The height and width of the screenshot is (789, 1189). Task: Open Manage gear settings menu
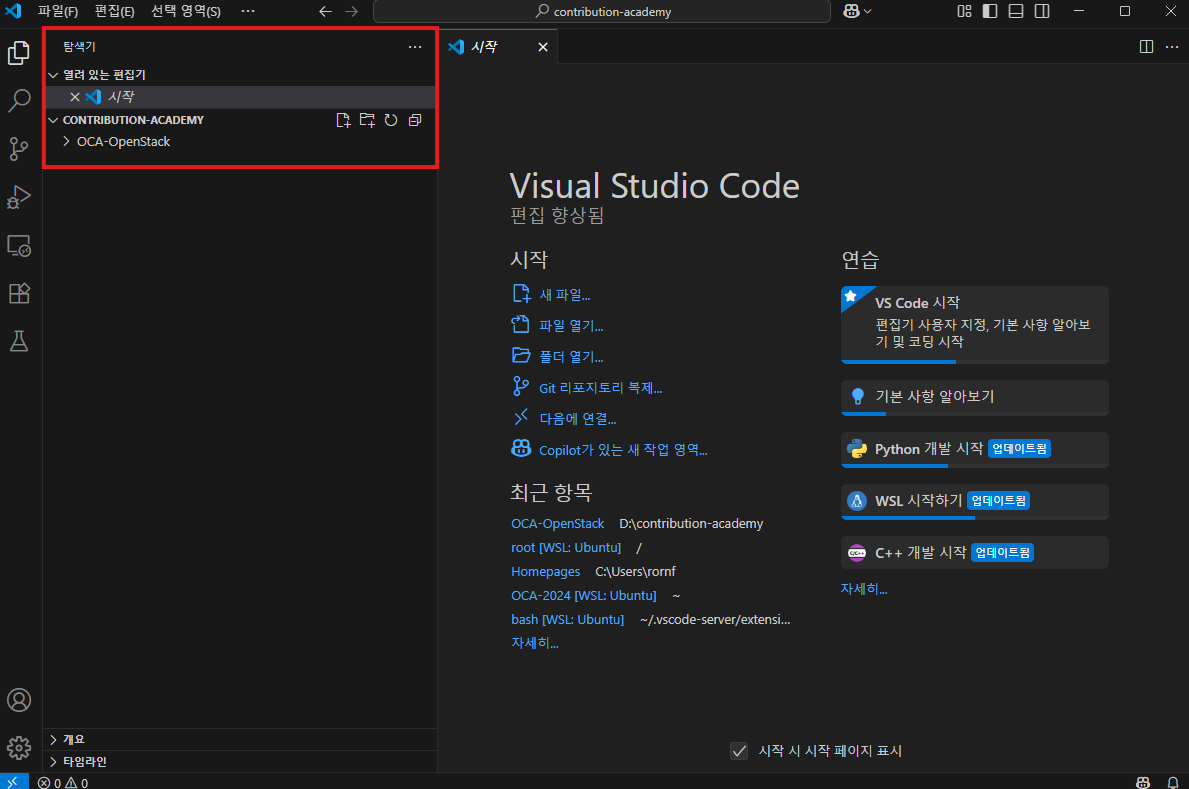pos(19,748)
